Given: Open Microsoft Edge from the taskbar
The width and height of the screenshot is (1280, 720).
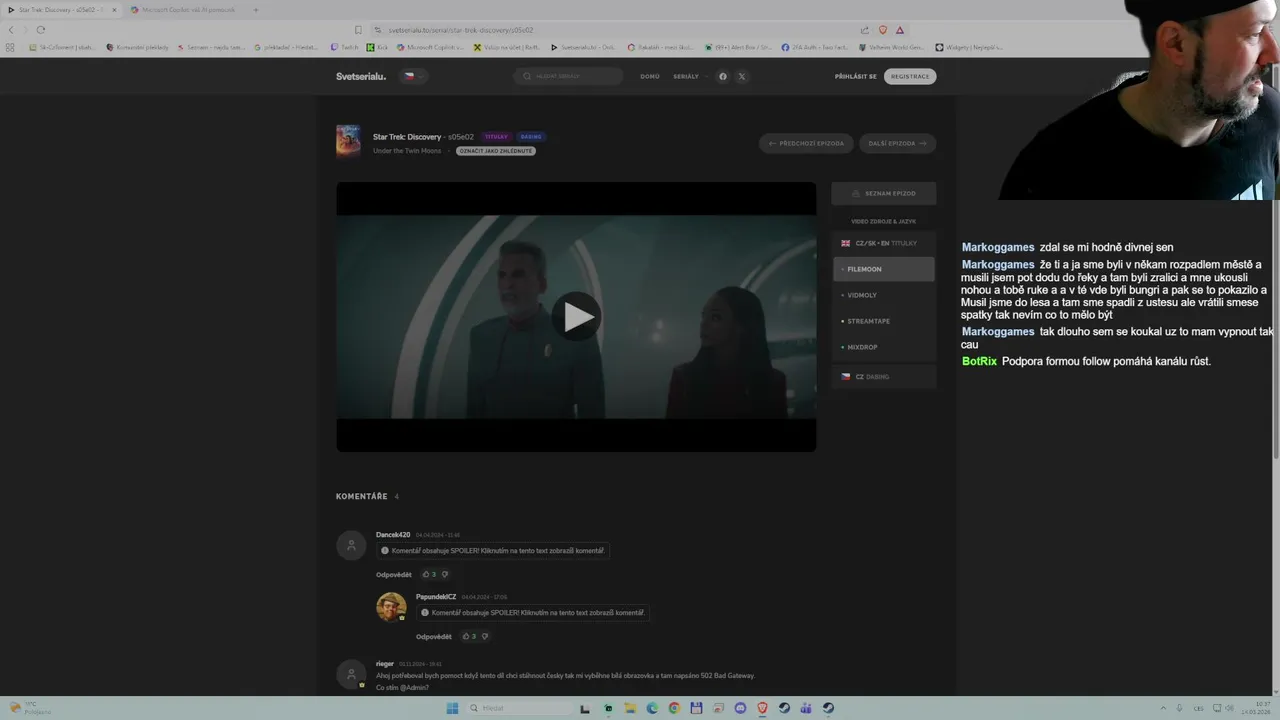Looking at the screenshot, I should coord(653,708).
